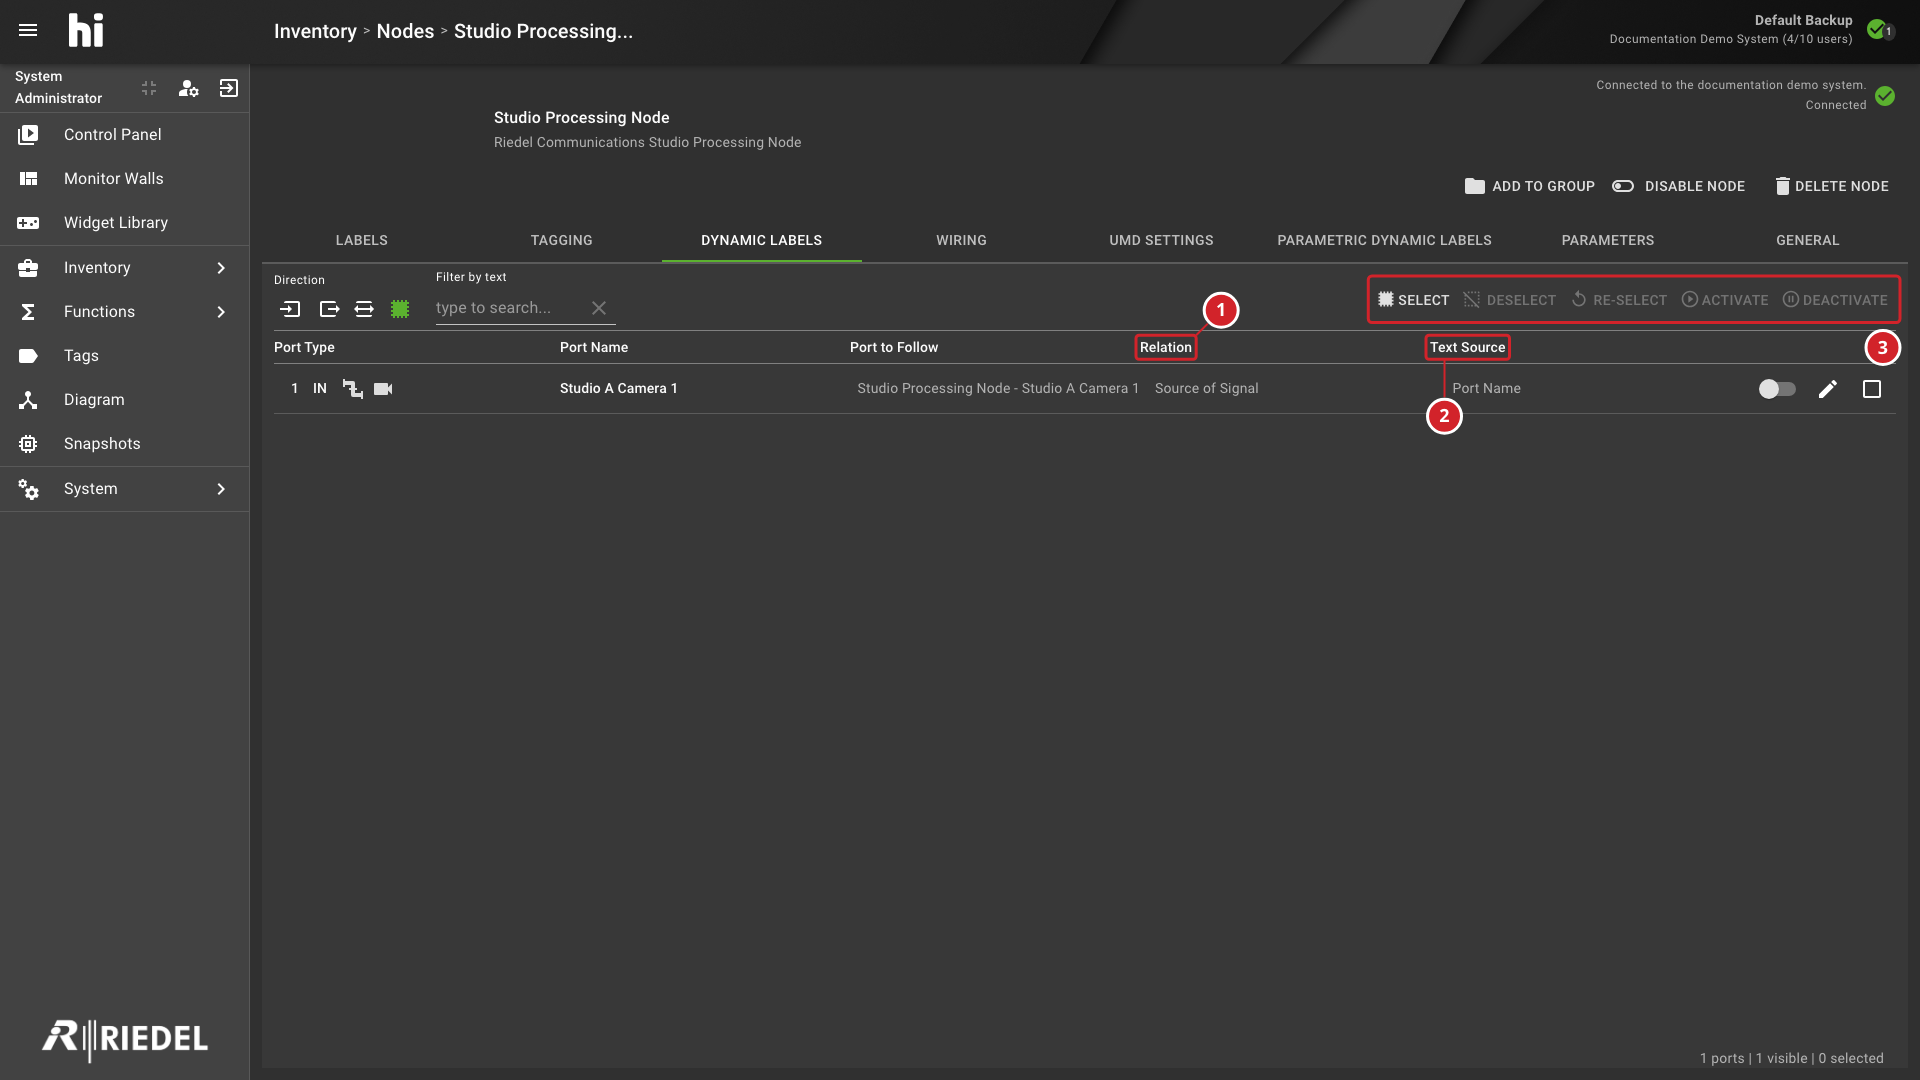Open Monitor Walls from sidebar
The width and height of the screenshot is (1920, 1080).
pyautogui.click(x=125, y=178)
